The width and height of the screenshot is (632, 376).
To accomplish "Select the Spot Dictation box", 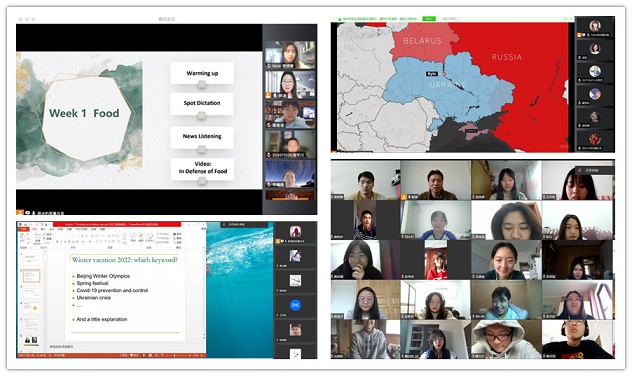I will pos(202,103).
